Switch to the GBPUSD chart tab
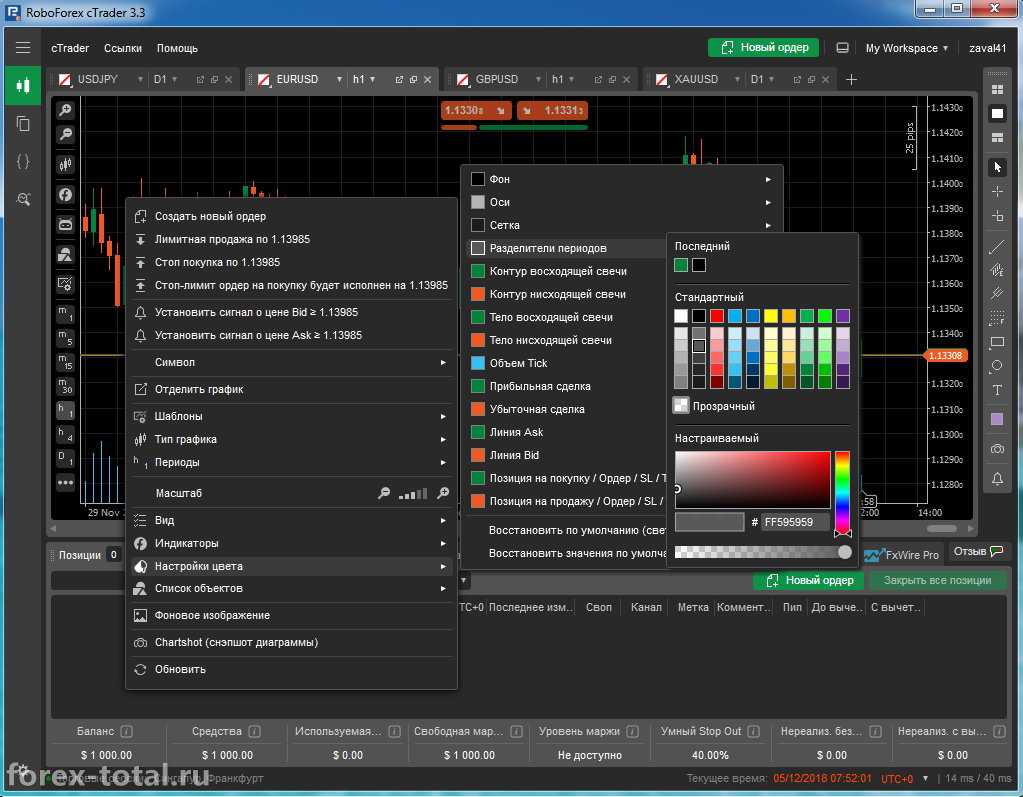This screenshot has height=797, width=1023. coord(497,79)
